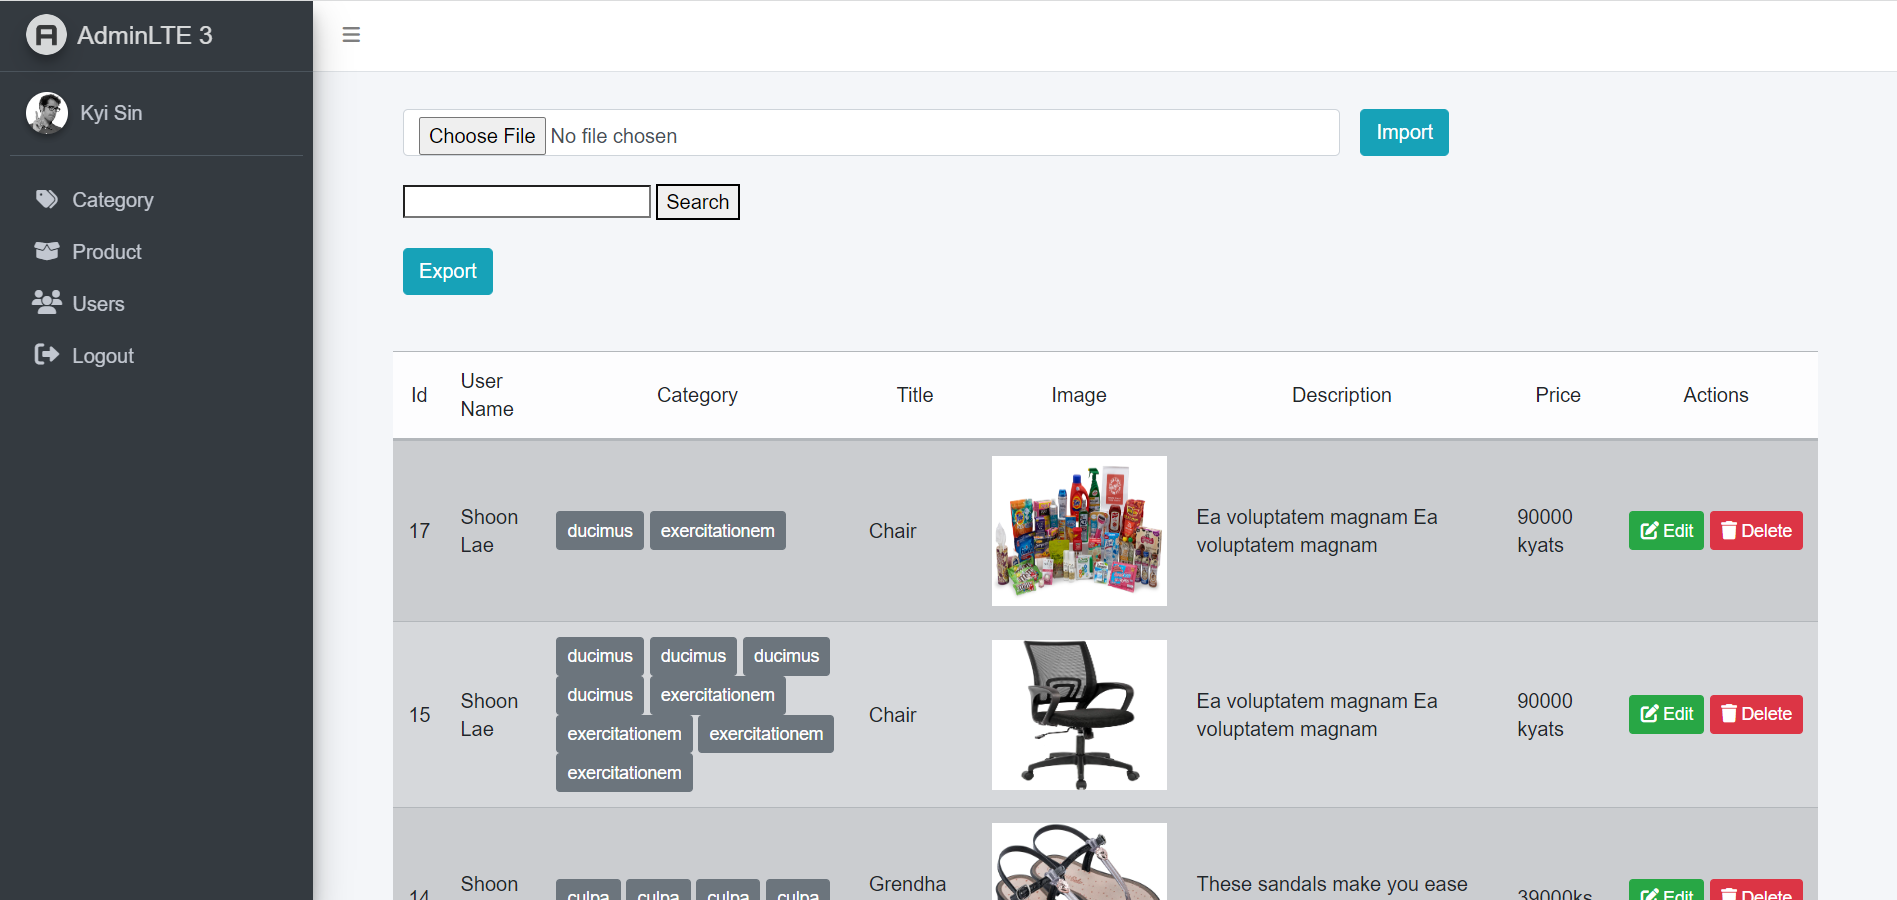Focus the search text input field

527,201
